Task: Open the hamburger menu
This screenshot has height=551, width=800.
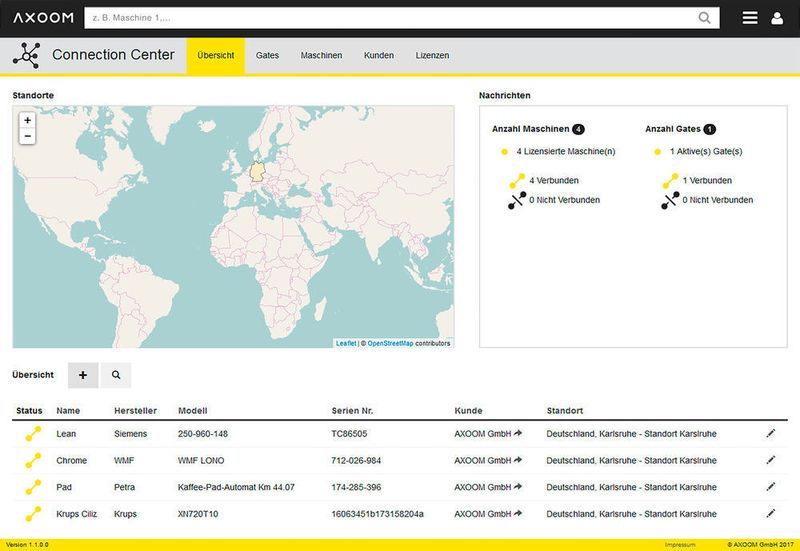Action: click(x=749, y=18)
